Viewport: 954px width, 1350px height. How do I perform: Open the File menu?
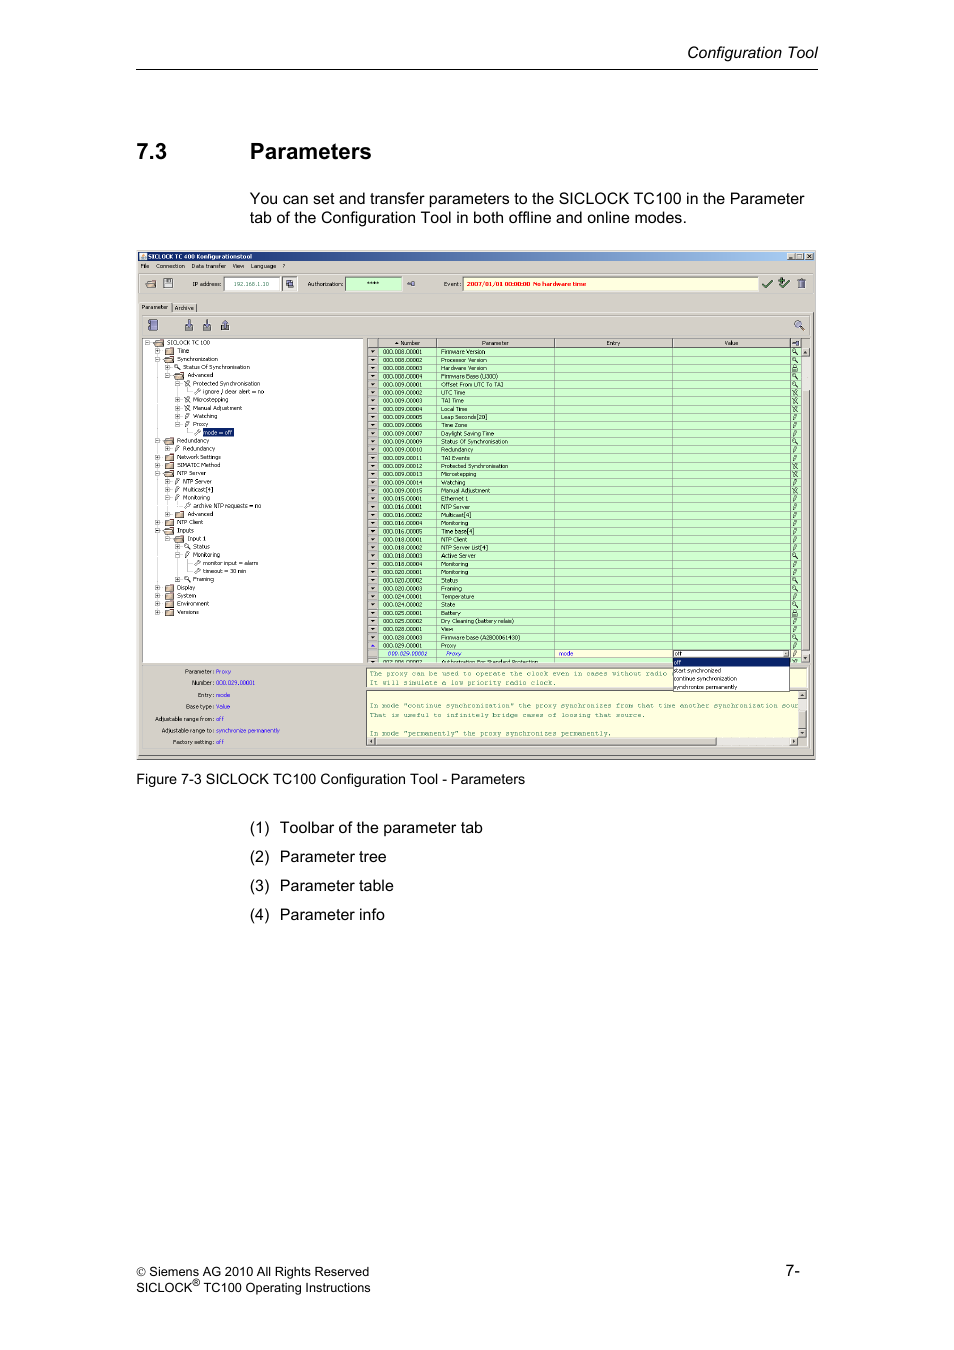tap(145, 266)
